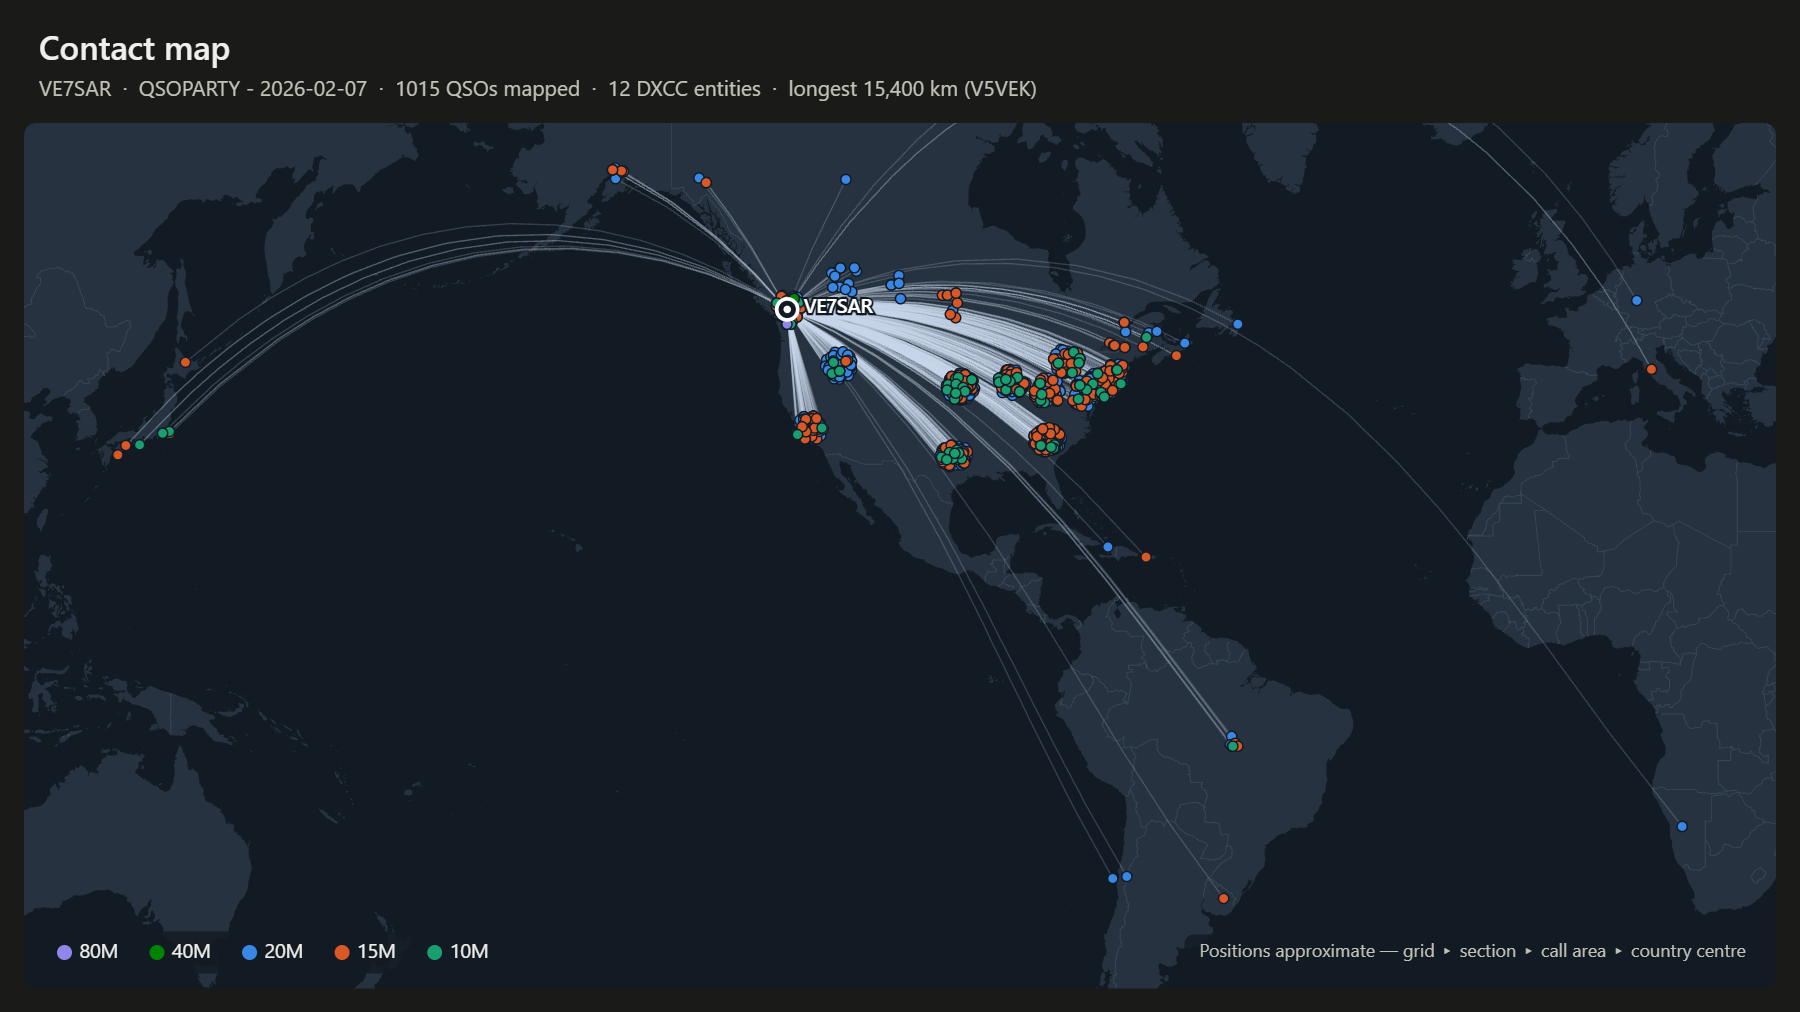This screenshot has width=1800, height=1012.
Task: Click the orange dot at southern Japan's tip
Action: [x=118, y=455]
